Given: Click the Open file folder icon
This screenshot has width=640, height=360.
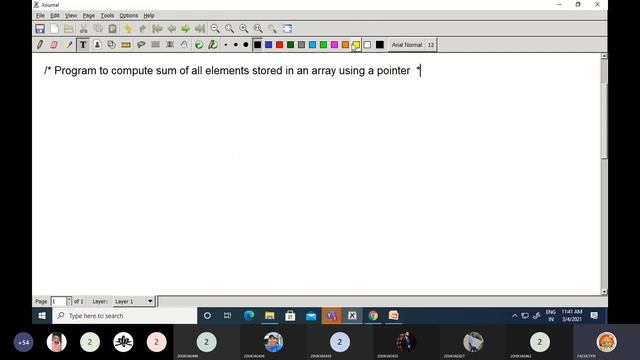Looking at the screenshot, I should 69,29.
